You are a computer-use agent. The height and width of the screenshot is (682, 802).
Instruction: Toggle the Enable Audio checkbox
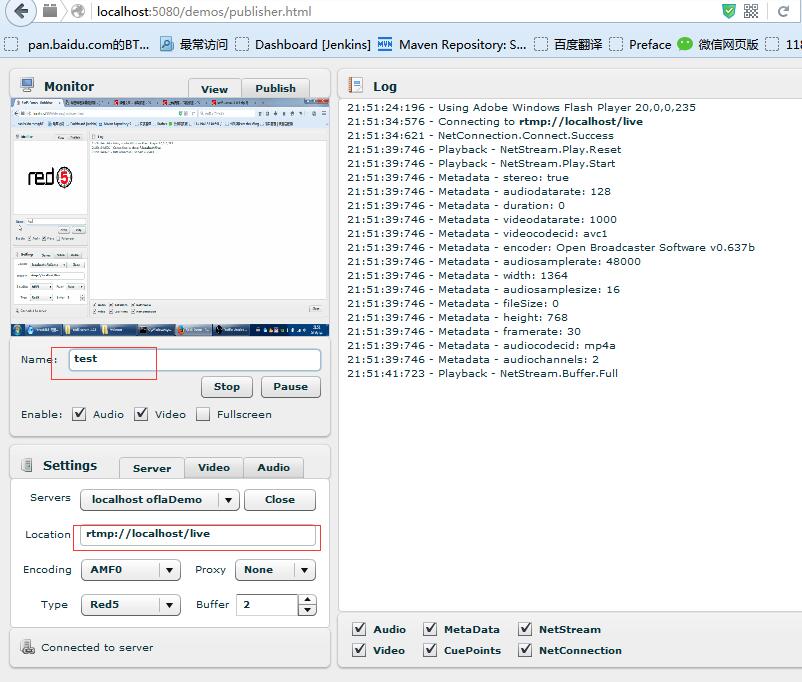pyautogui.click(x=79, y=414)
